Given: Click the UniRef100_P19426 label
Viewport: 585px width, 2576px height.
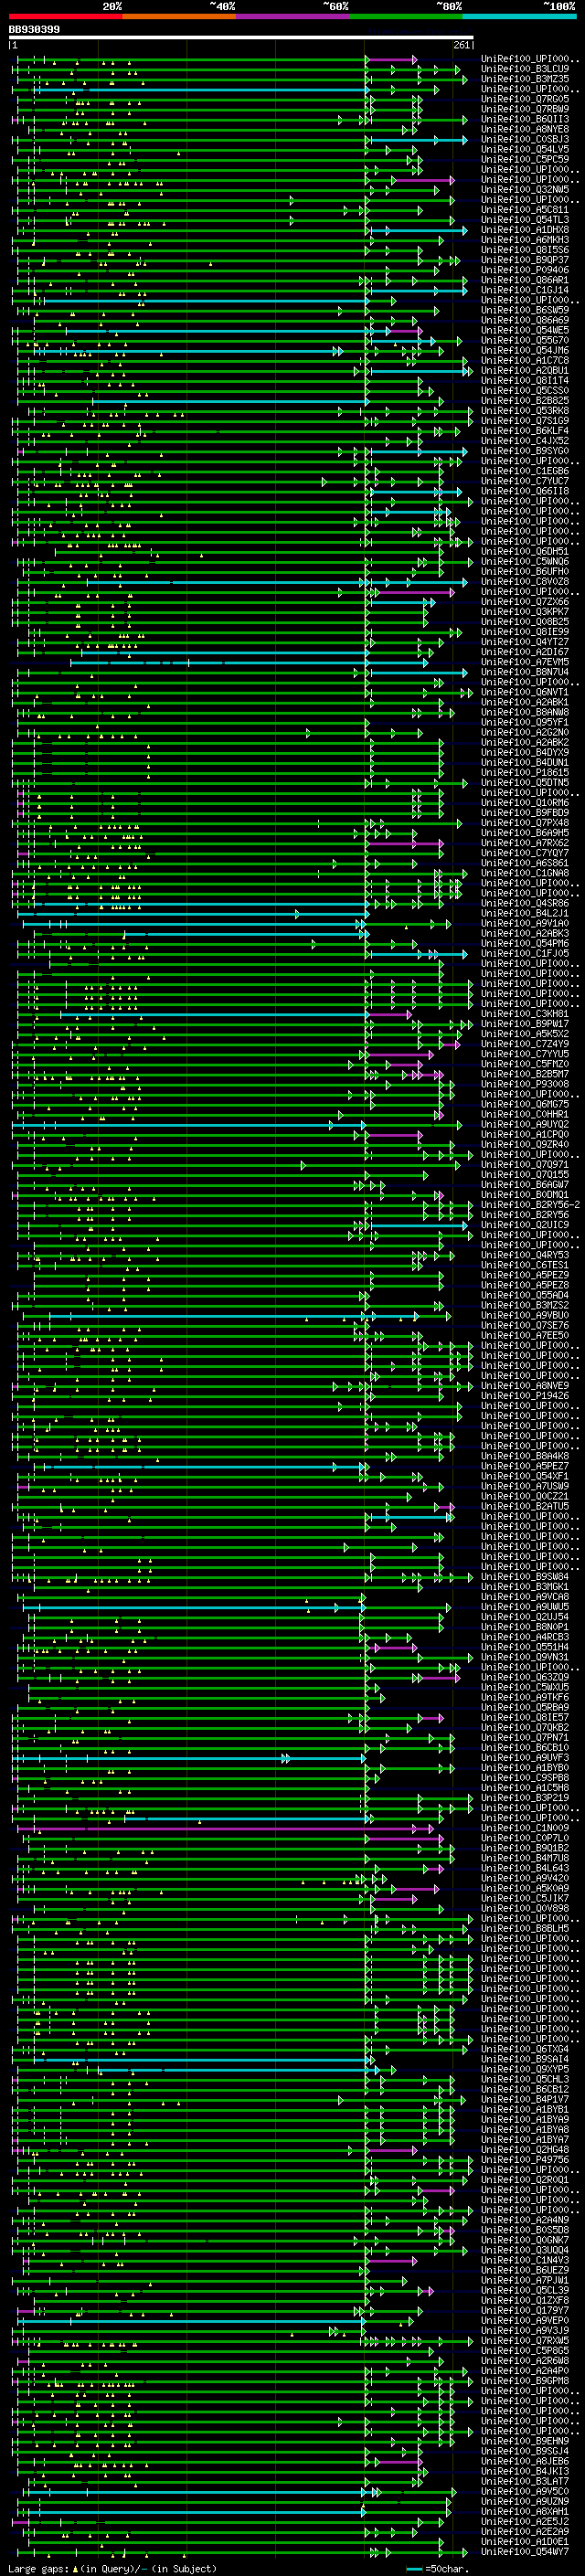Looking at the screenshot, I should coord(524,1395).
